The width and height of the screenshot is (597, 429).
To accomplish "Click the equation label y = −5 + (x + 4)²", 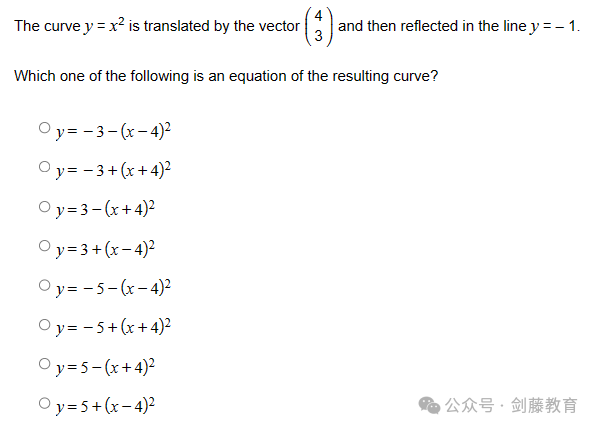I will pos(113,327).
